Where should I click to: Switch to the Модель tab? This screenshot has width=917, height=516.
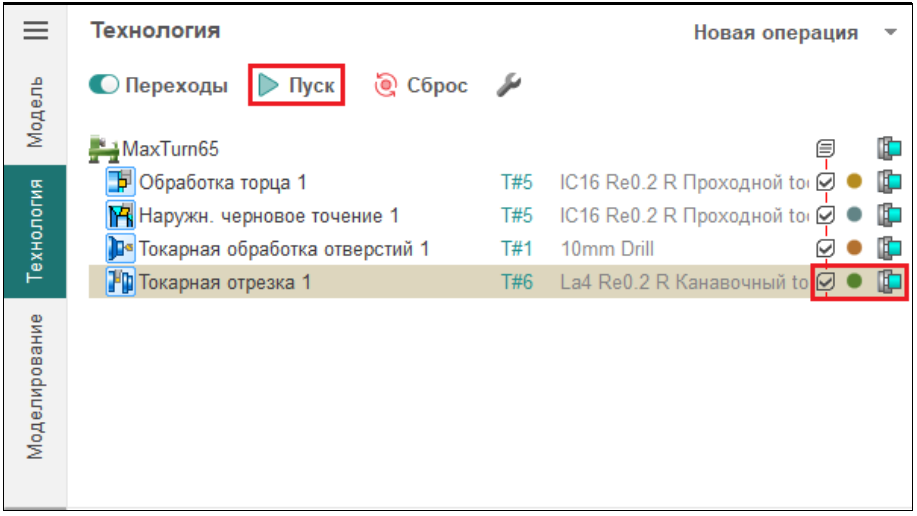tap(35, 111)
